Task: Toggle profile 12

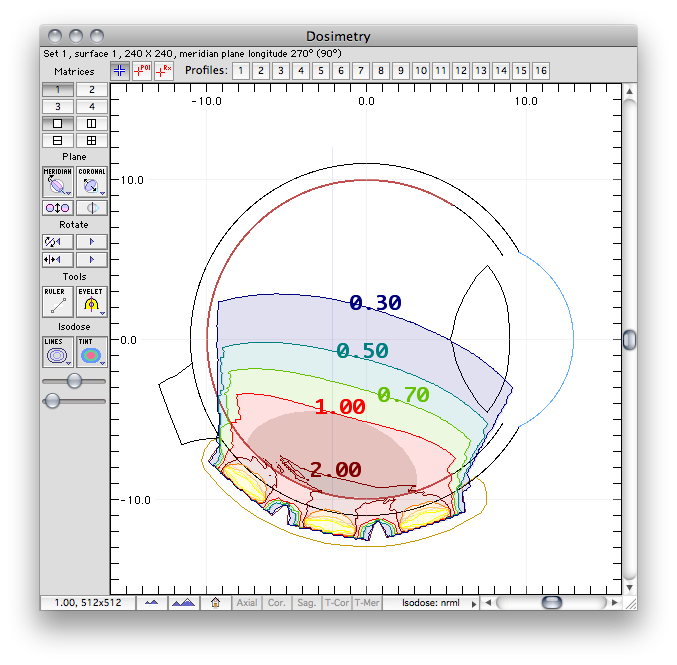Action: [x=461, y=71]
